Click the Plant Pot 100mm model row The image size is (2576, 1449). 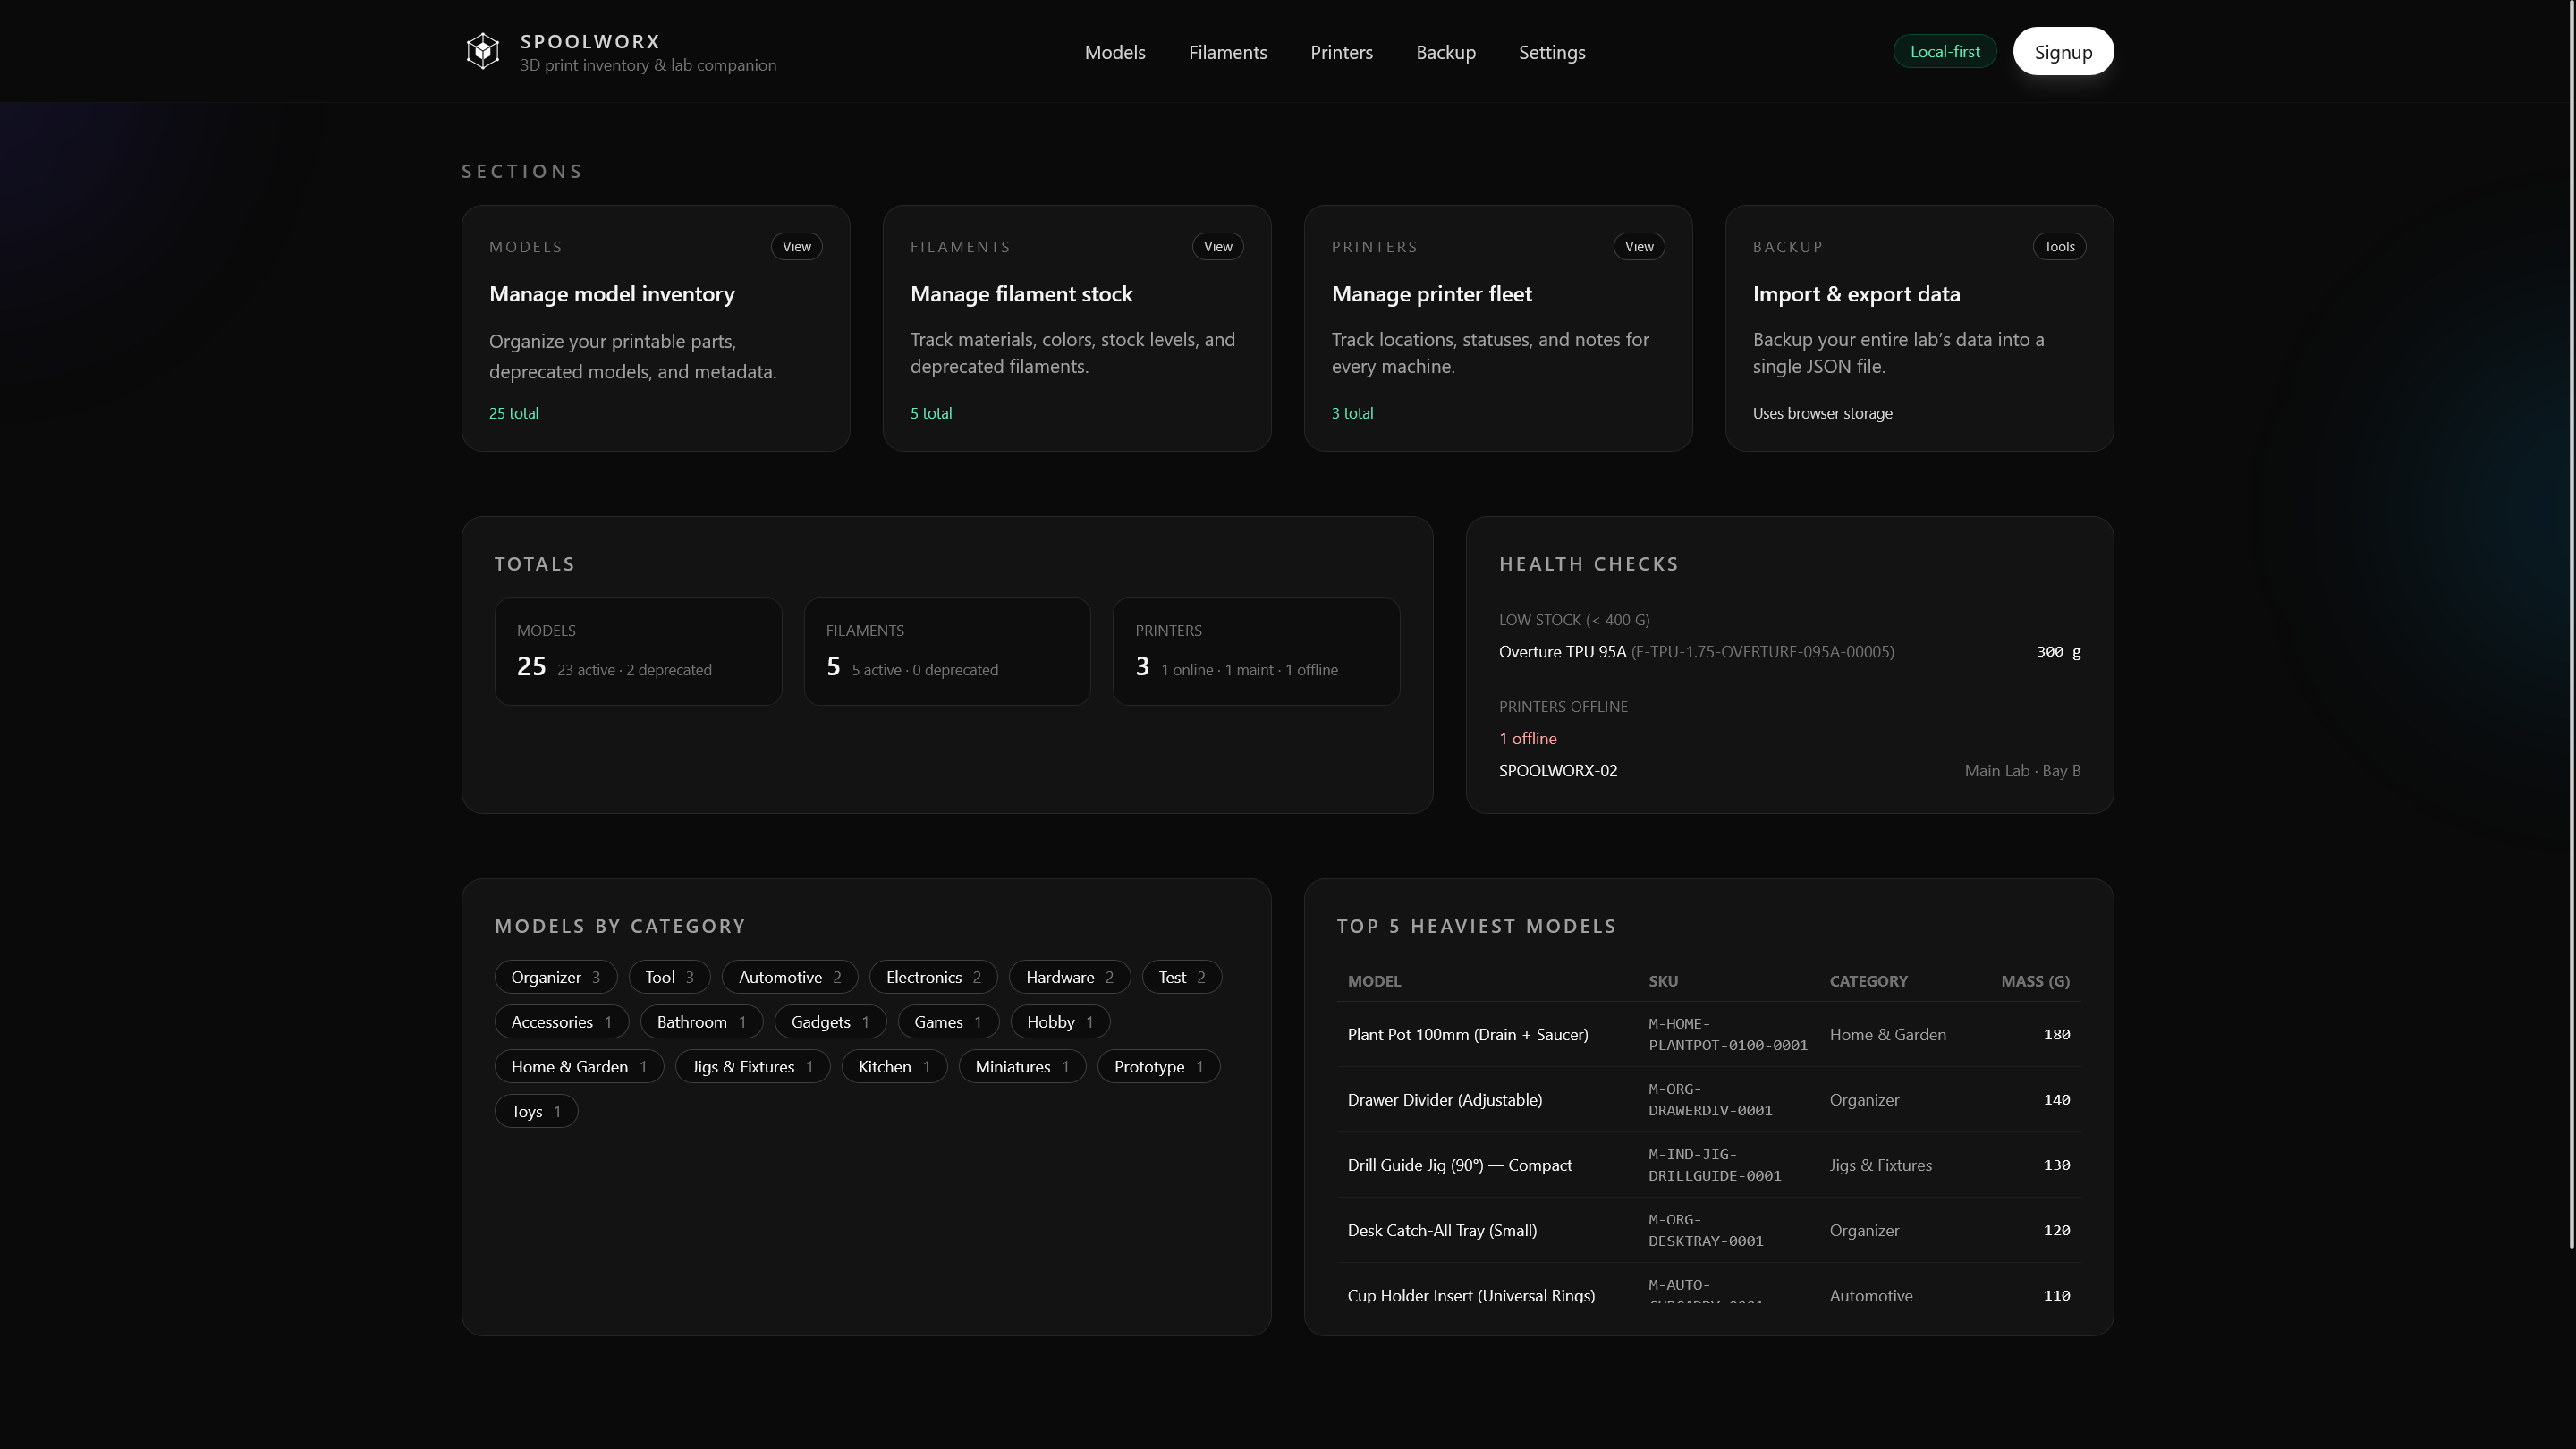(1708, 1035)
